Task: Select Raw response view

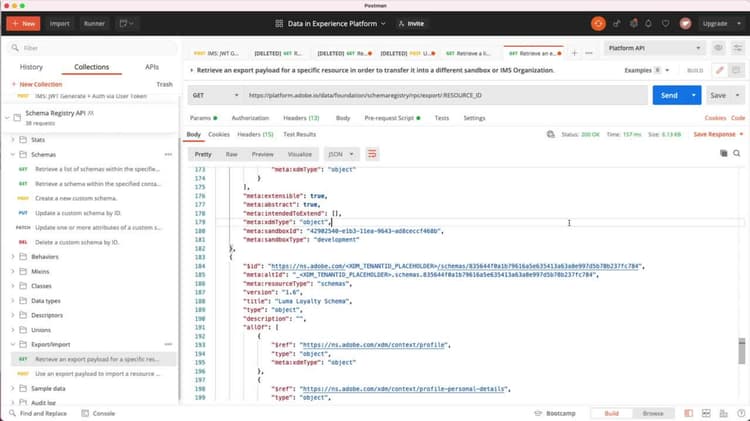Action: [x=232, y=154]
